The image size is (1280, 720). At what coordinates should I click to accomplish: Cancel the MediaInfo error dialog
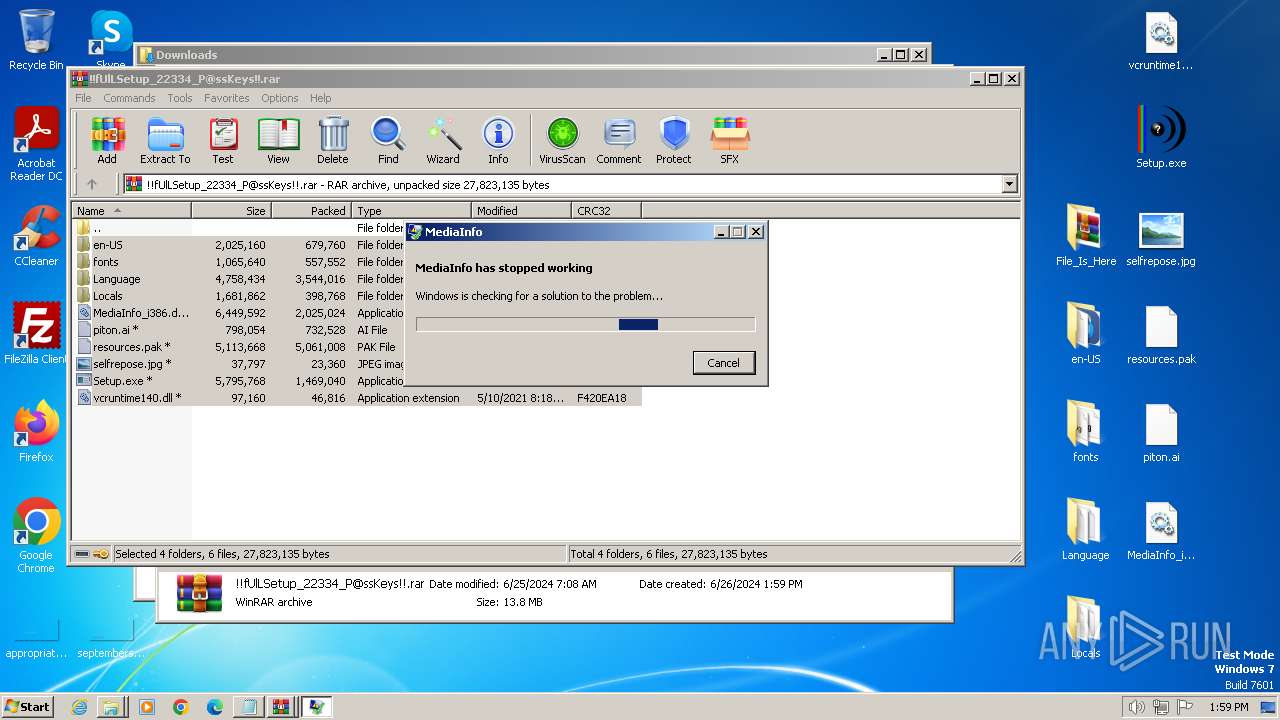tap(724, 363)
